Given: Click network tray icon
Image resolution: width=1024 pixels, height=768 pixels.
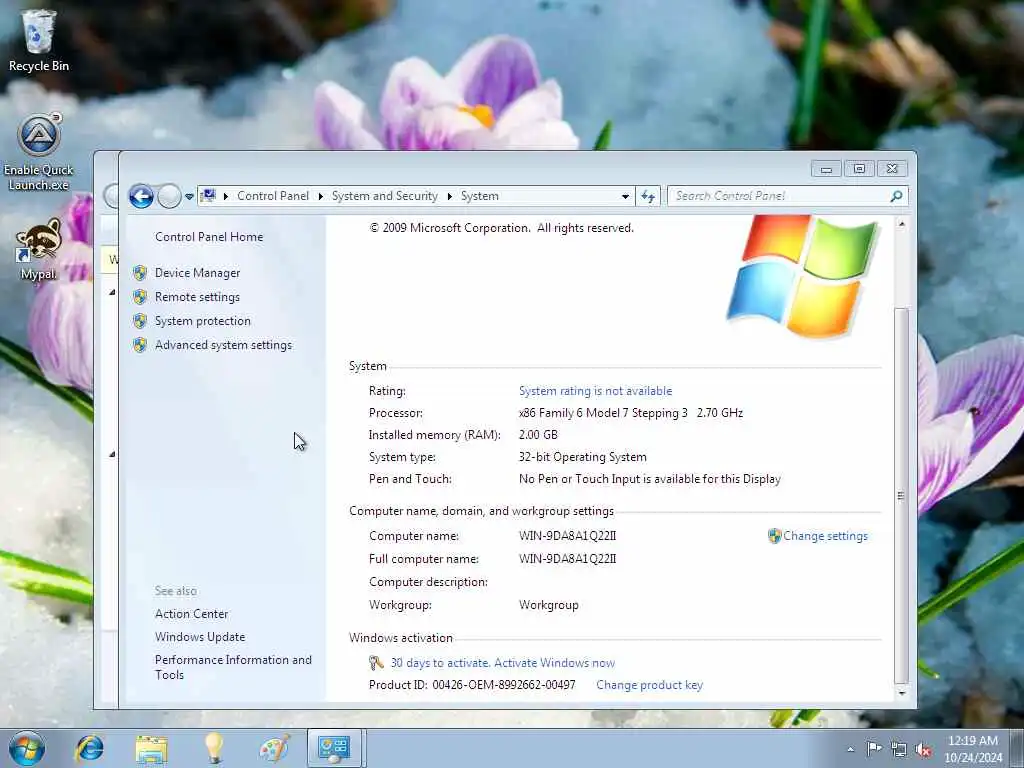Looking at the screenshot, I should (899, 750).
